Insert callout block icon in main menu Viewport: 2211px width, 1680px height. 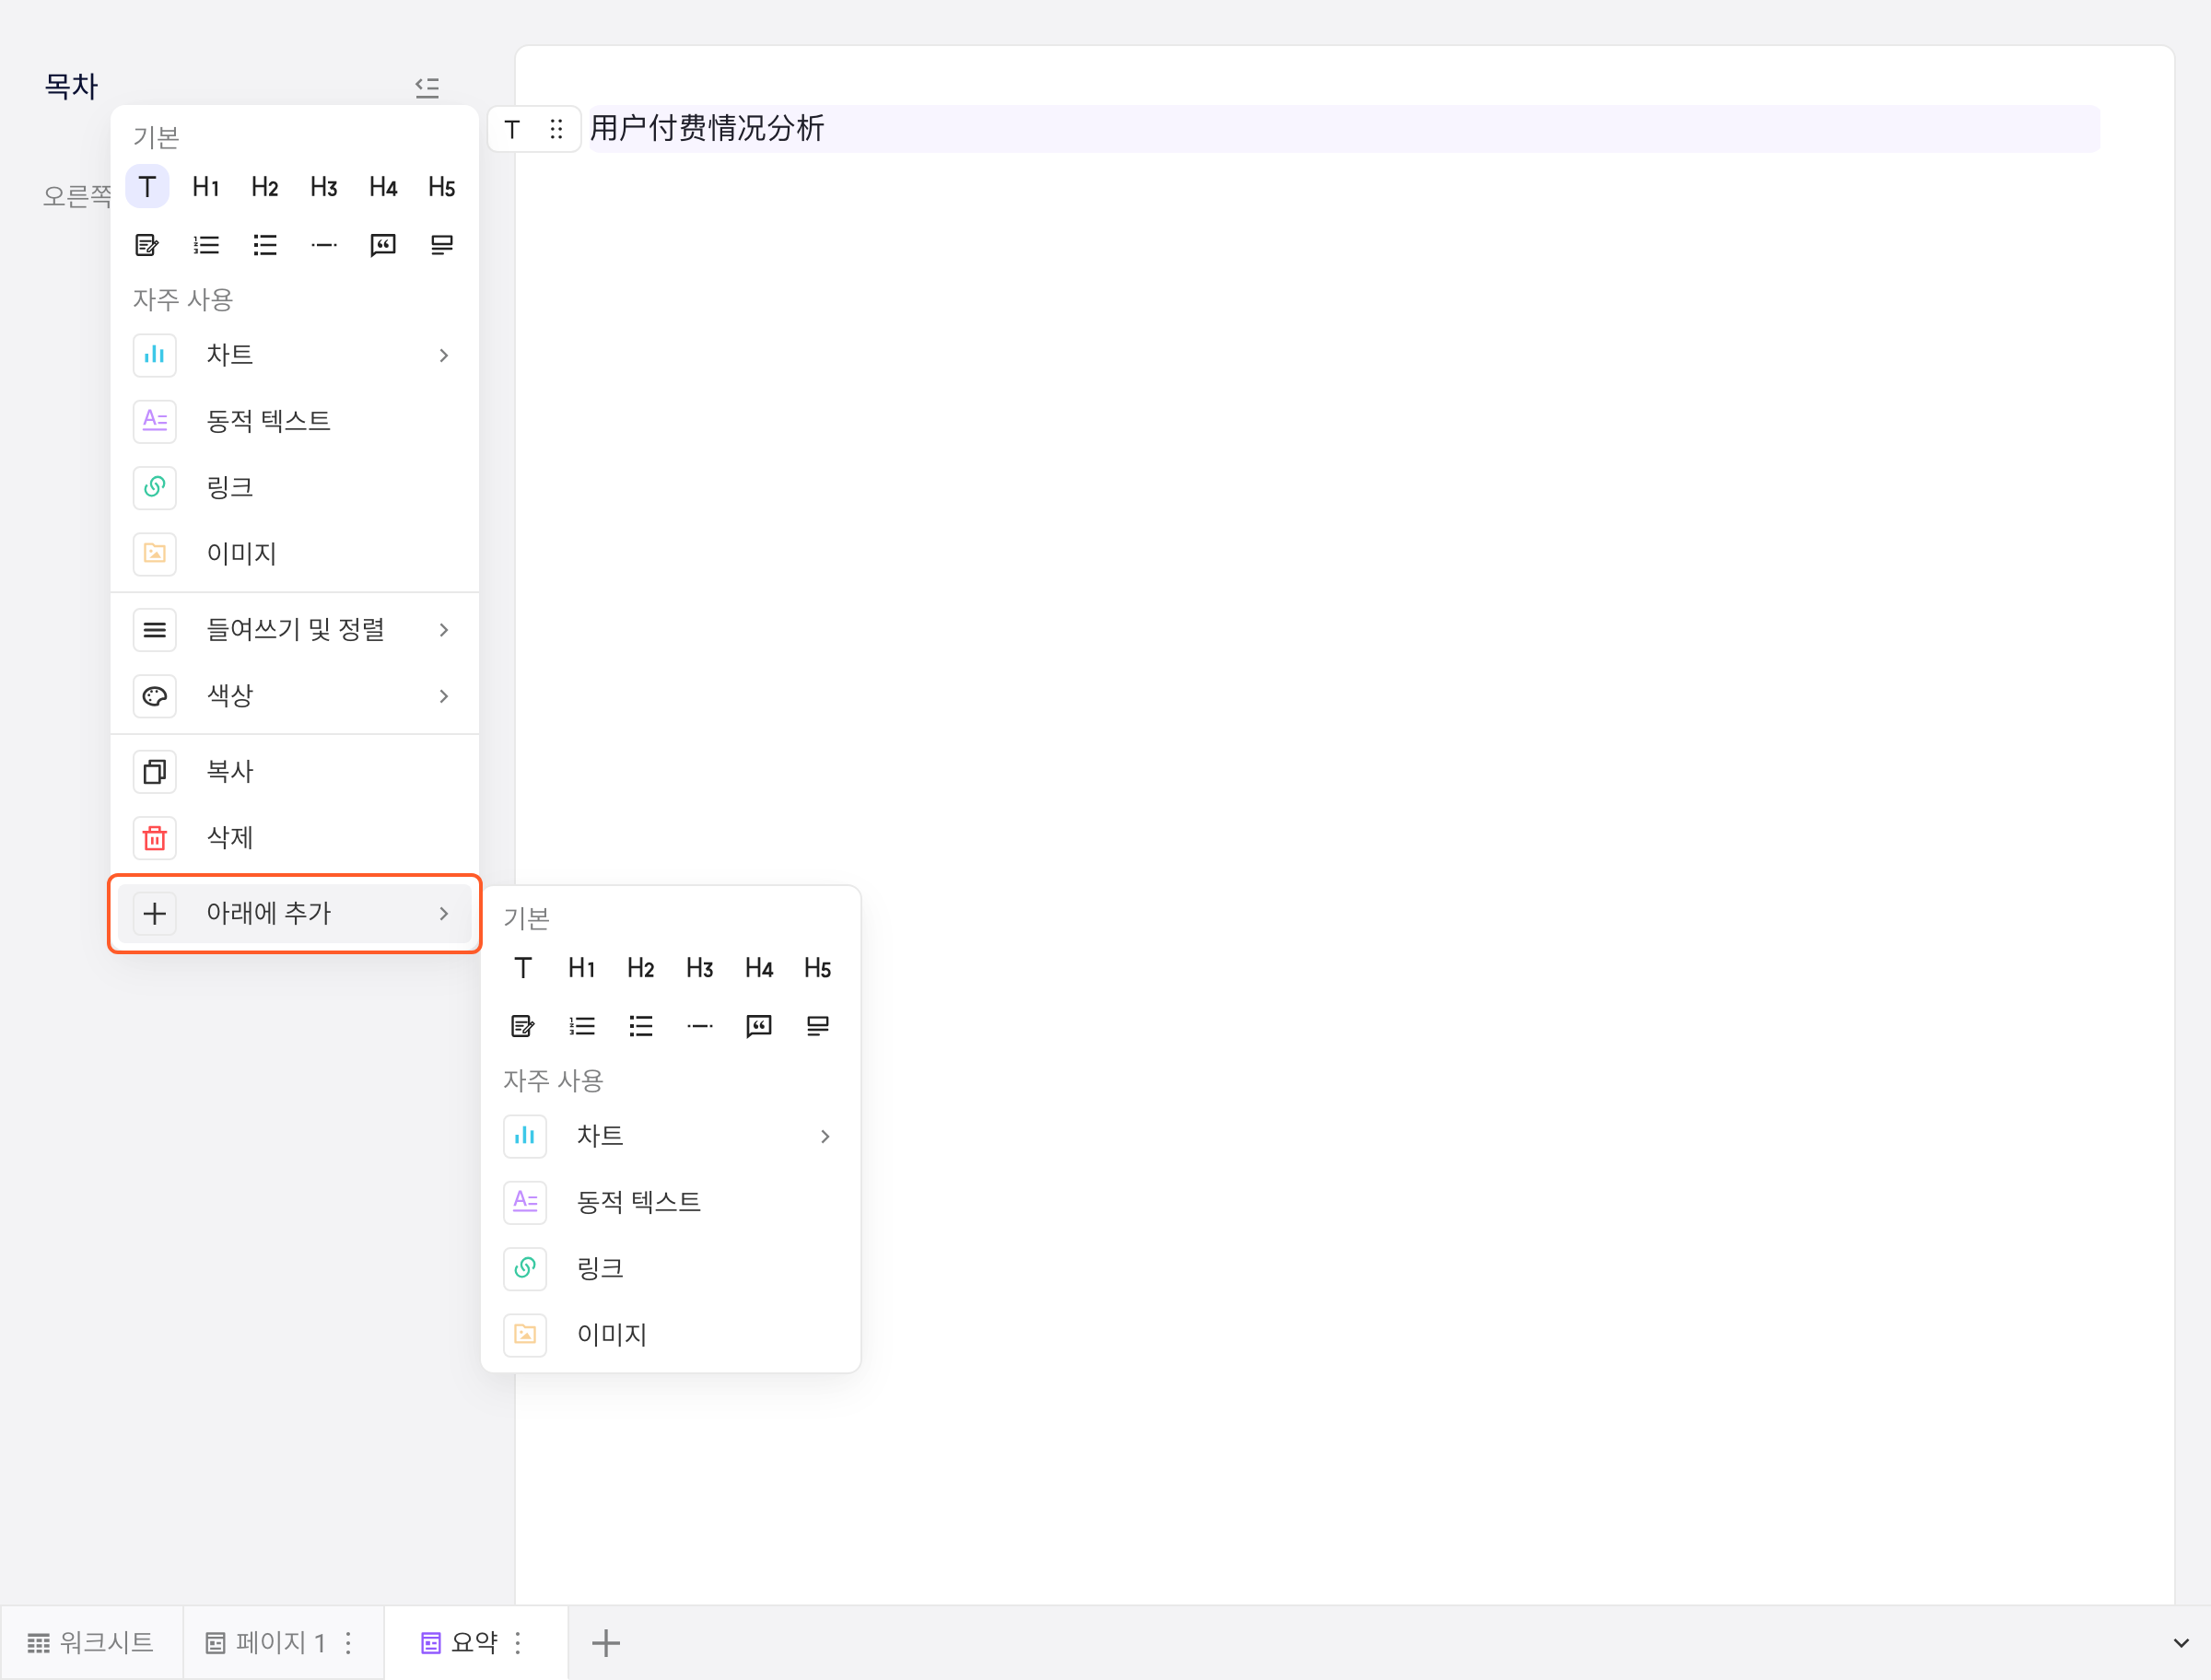pos(442,245)
